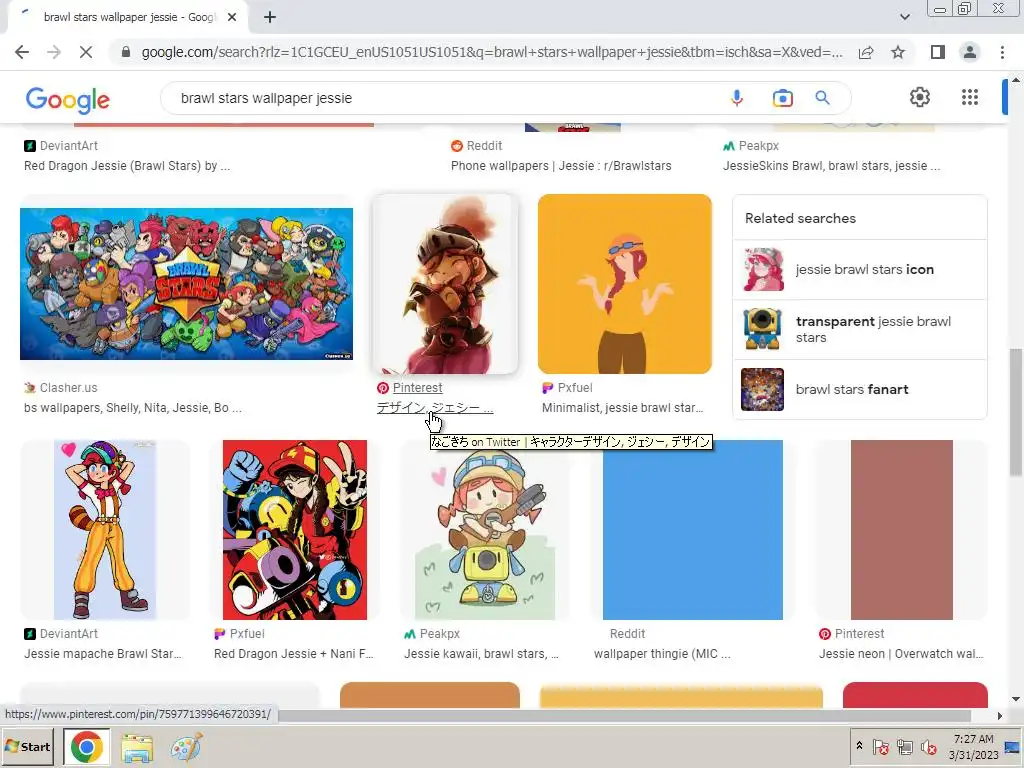1024x768 pixels.
Task: Run search with the magnifying glass icon
Action: 822,98
